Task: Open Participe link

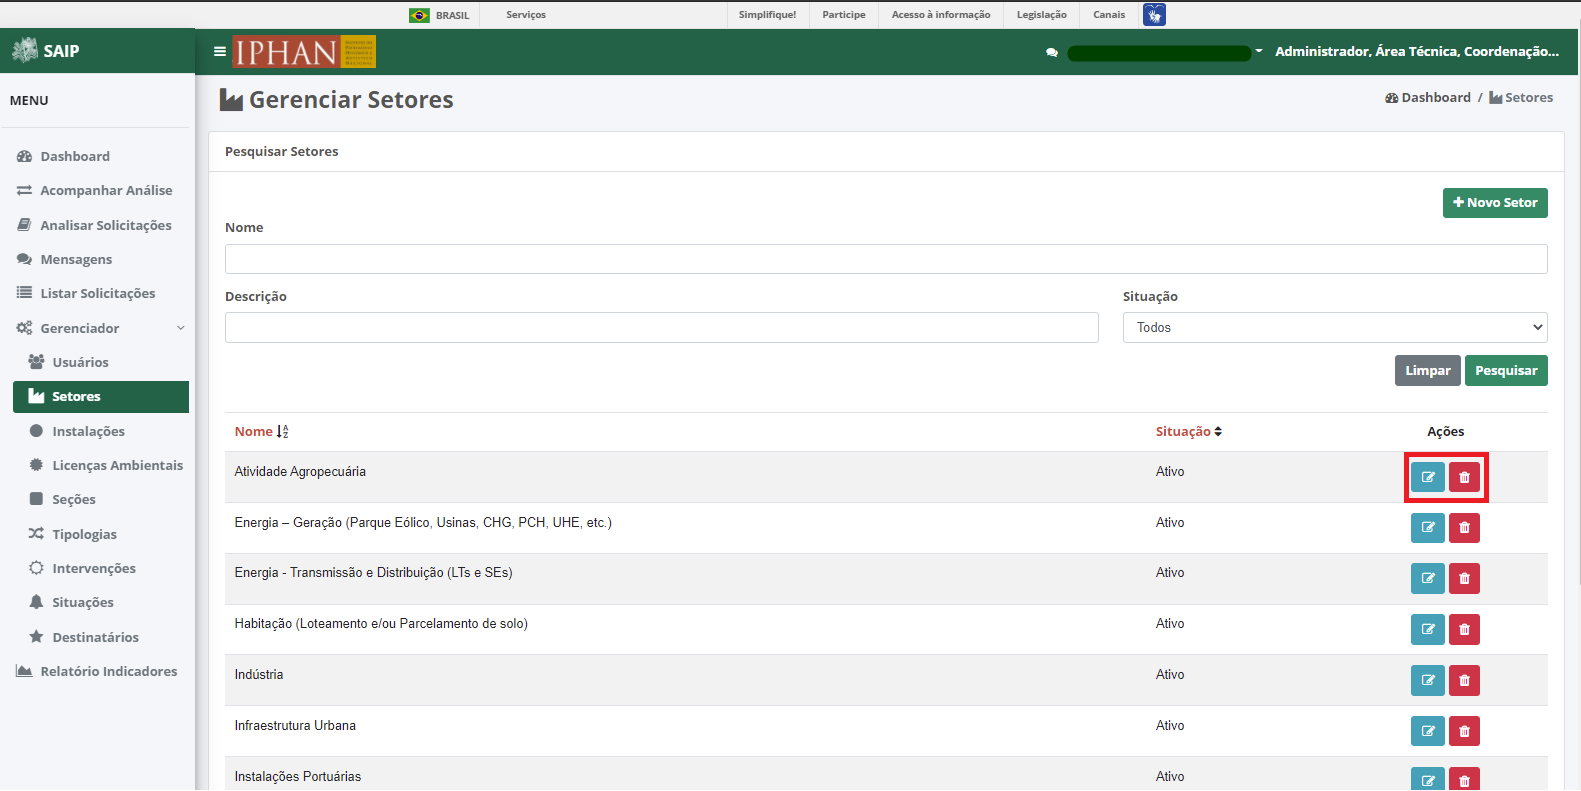Action: point(844,15)
